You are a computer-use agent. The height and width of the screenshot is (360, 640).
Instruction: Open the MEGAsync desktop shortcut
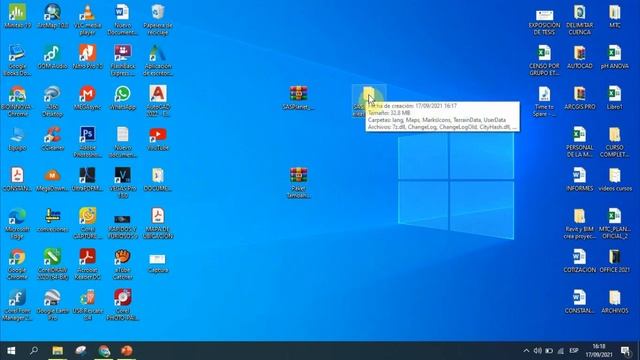tap(87, 98)
